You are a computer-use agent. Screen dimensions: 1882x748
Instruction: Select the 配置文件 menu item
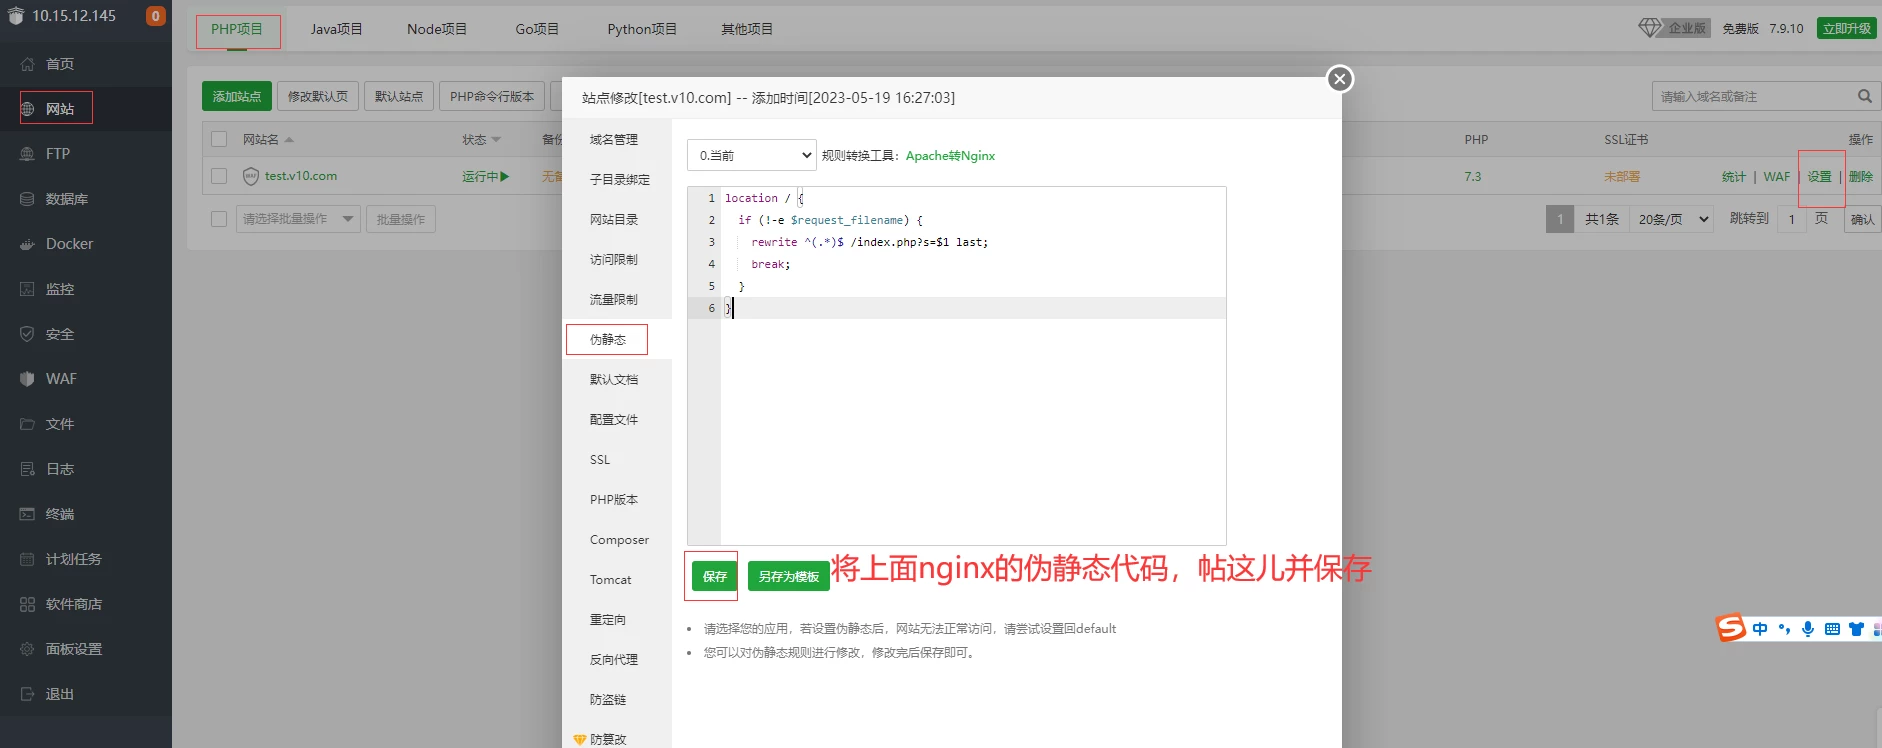(613, 420)
